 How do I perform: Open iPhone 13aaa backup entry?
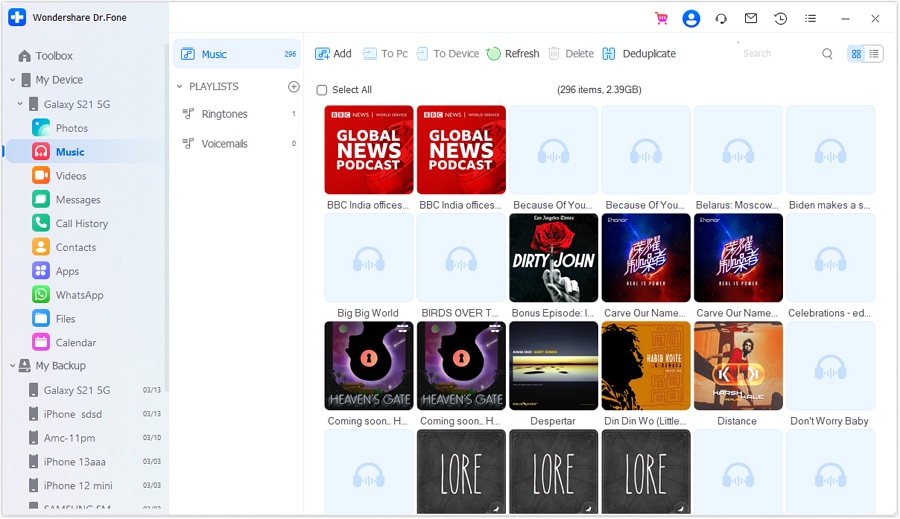95,462
